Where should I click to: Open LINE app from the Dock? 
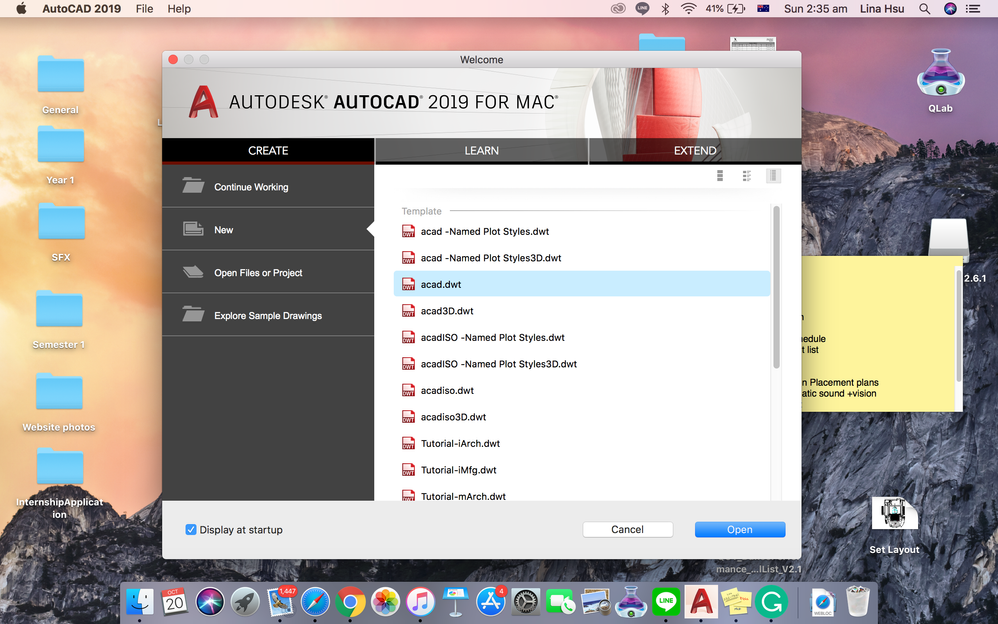click(666, 602)
